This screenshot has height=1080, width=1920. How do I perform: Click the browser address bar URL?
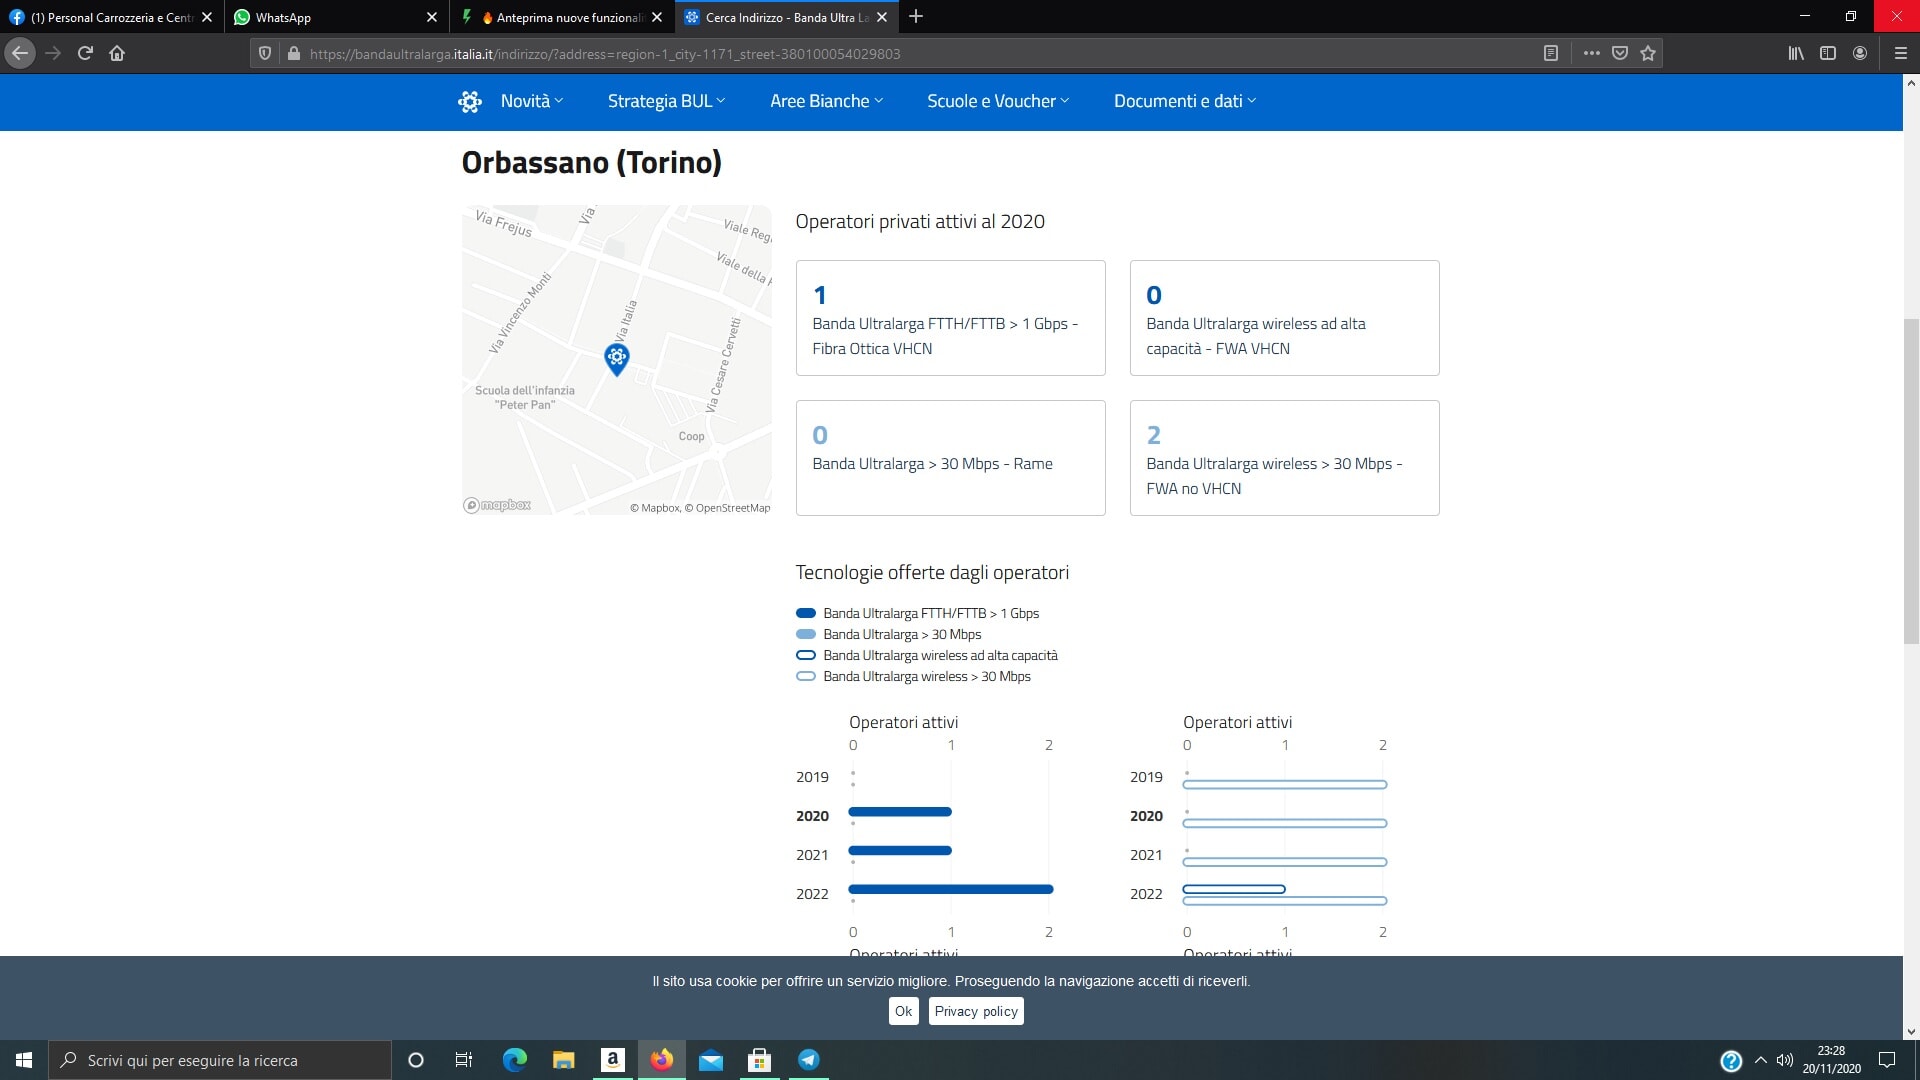coord(604,54)
